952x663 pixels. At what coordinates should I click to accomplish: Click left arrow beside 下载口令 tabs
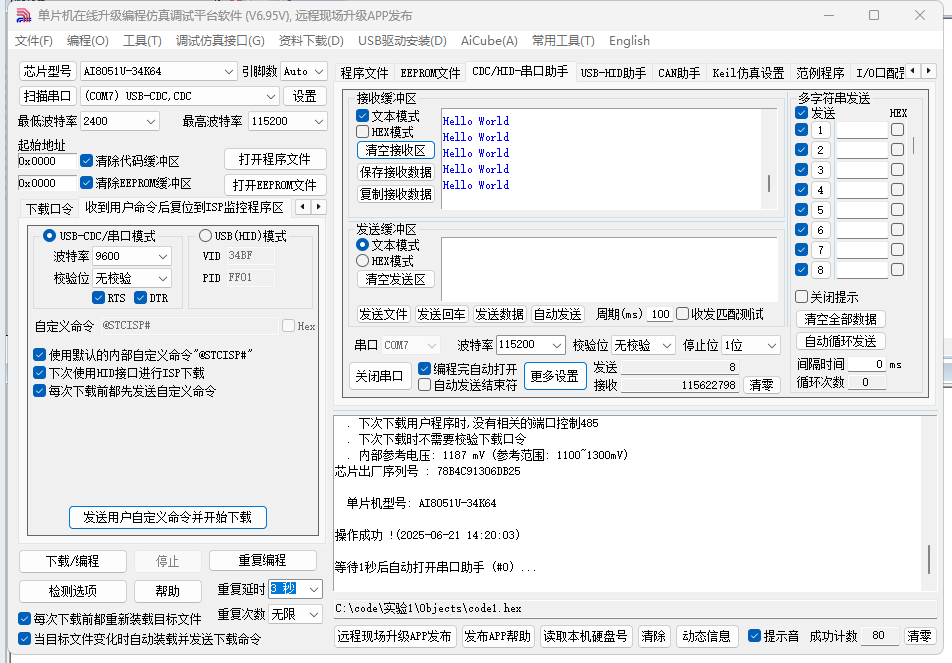click(303, 207)
